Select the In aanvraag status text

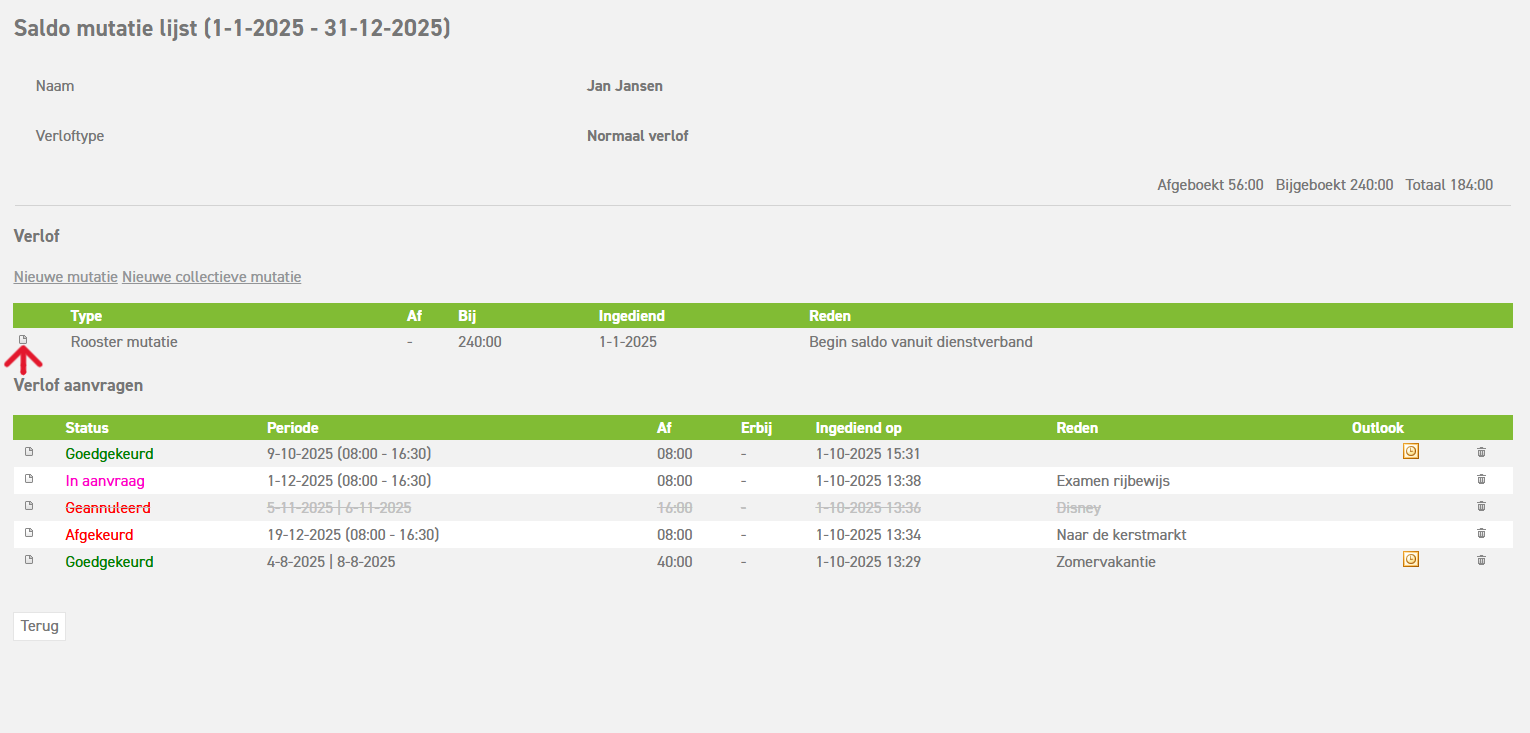(x=105, y=481)
